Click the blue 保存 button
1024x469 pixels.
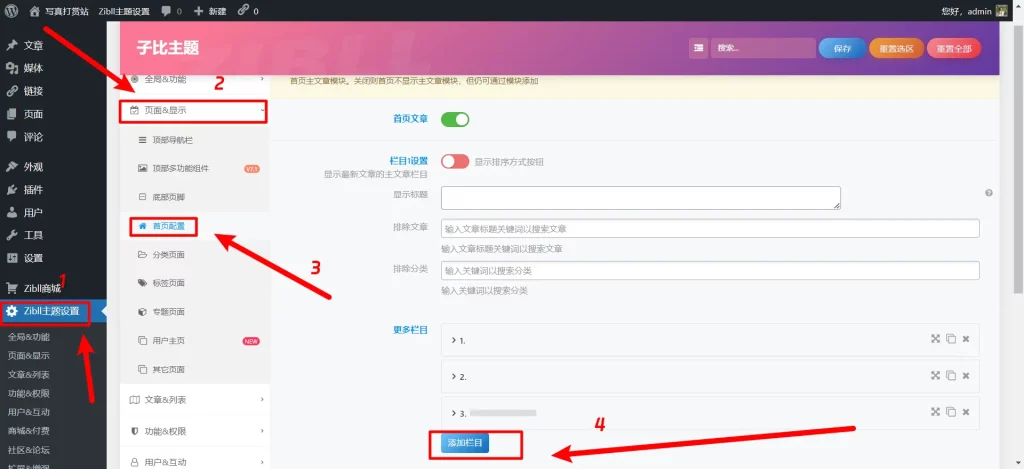point(842,48)
